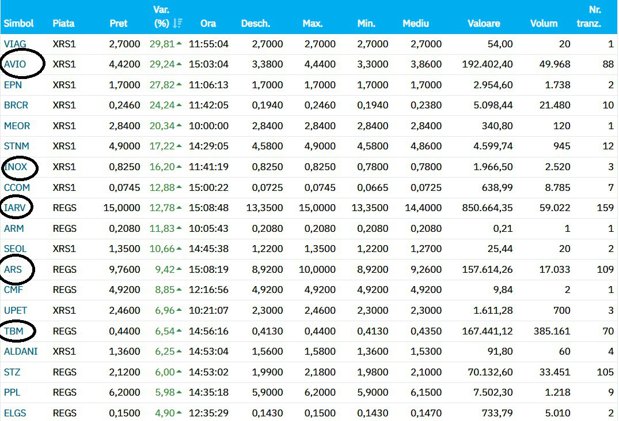The image size is (619, 421).
Task: Click the Mediu column header
Action: coord(416,23)
